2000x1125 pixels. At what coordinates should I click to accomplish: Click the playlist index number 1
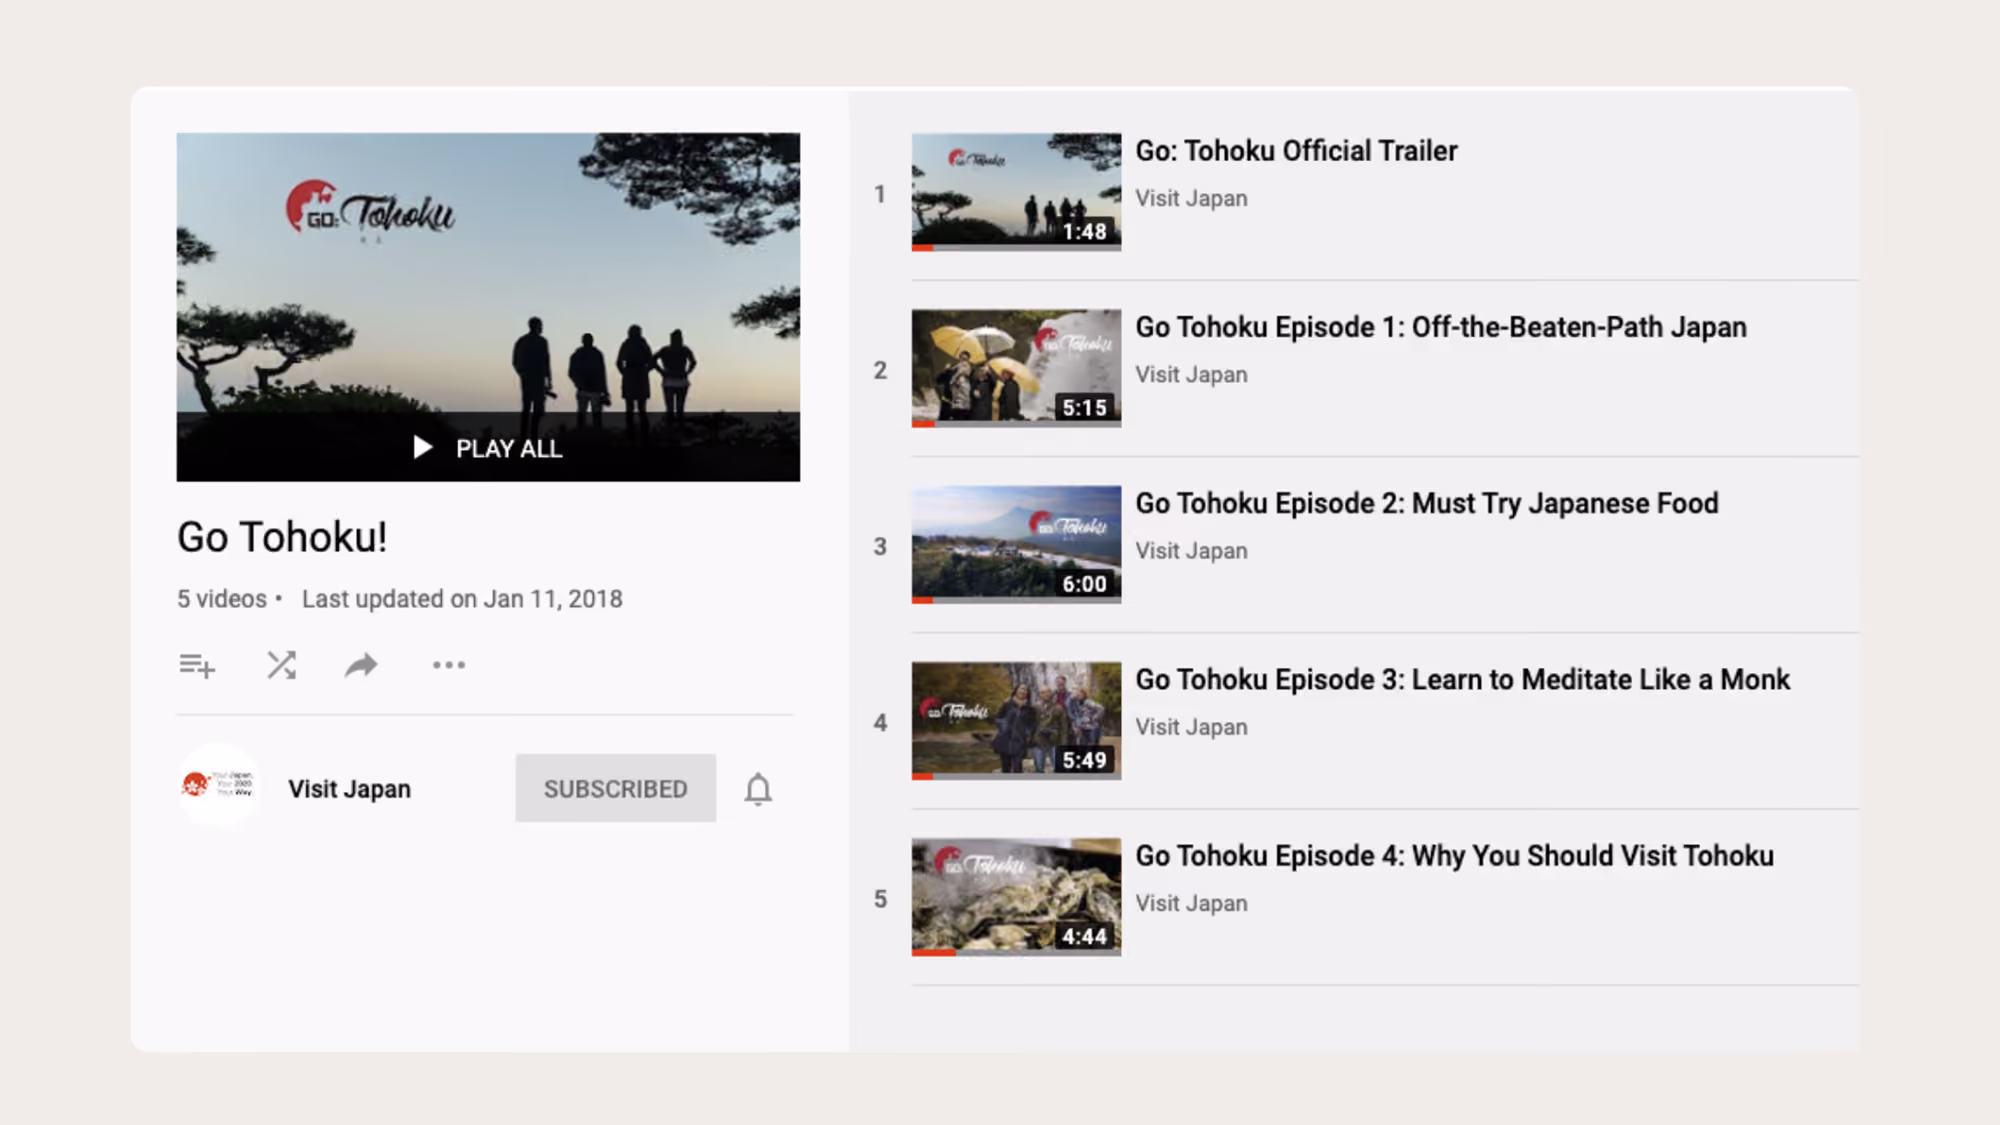coord(880,194)
